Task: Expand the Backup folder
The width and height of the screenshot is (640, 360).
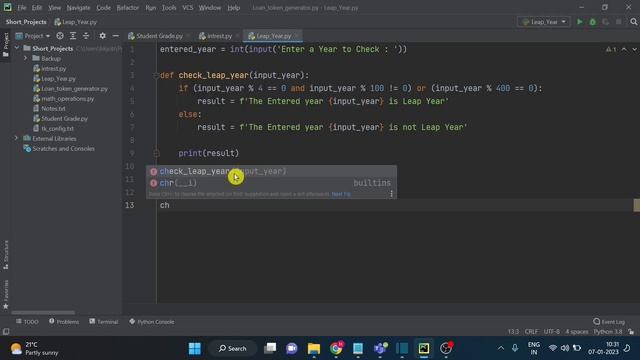Action: coord(26,58)
